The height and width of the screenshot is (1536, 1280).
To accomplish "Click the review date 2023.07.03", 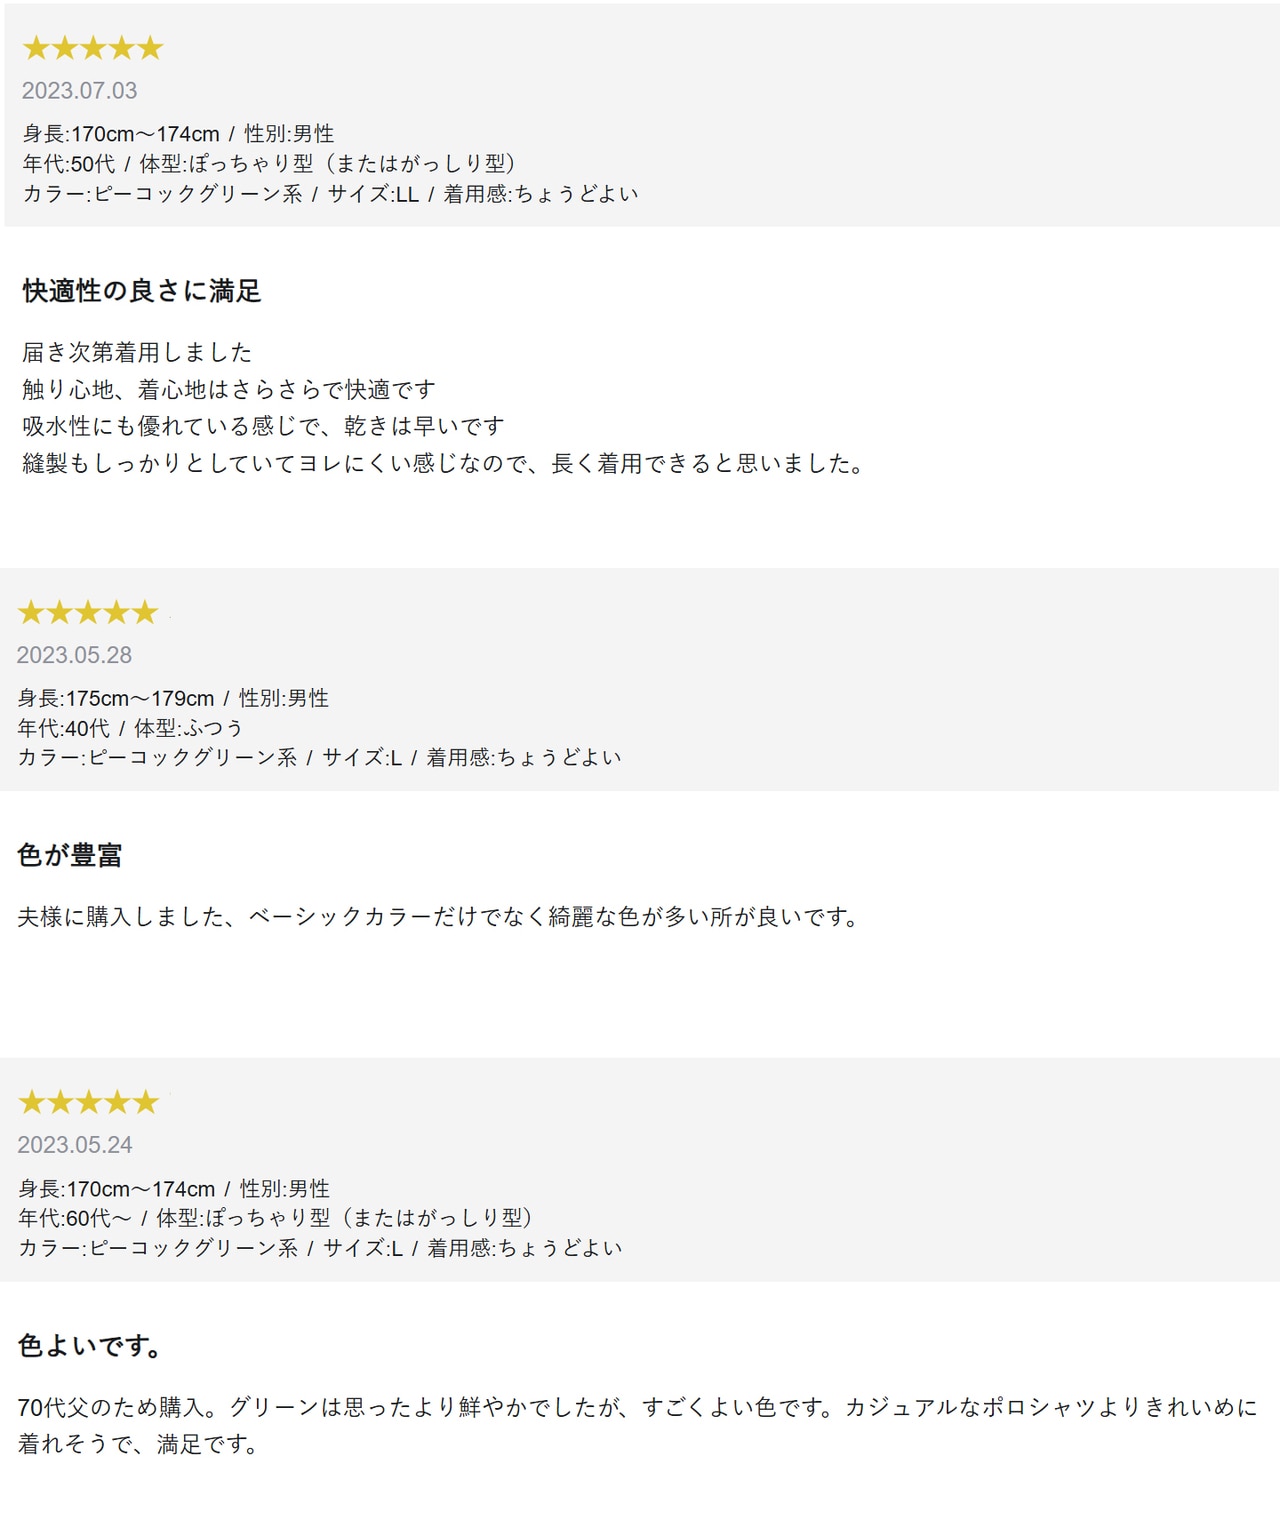I will [x=79, y=91].
